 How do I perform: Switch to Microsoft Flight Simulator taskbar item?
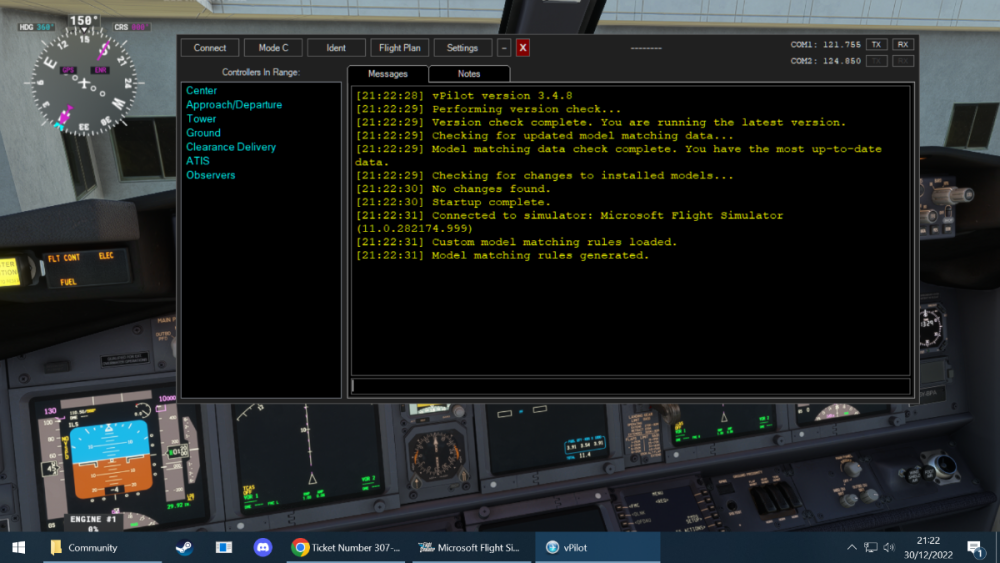pyautogui.click(x=469, y=548)
